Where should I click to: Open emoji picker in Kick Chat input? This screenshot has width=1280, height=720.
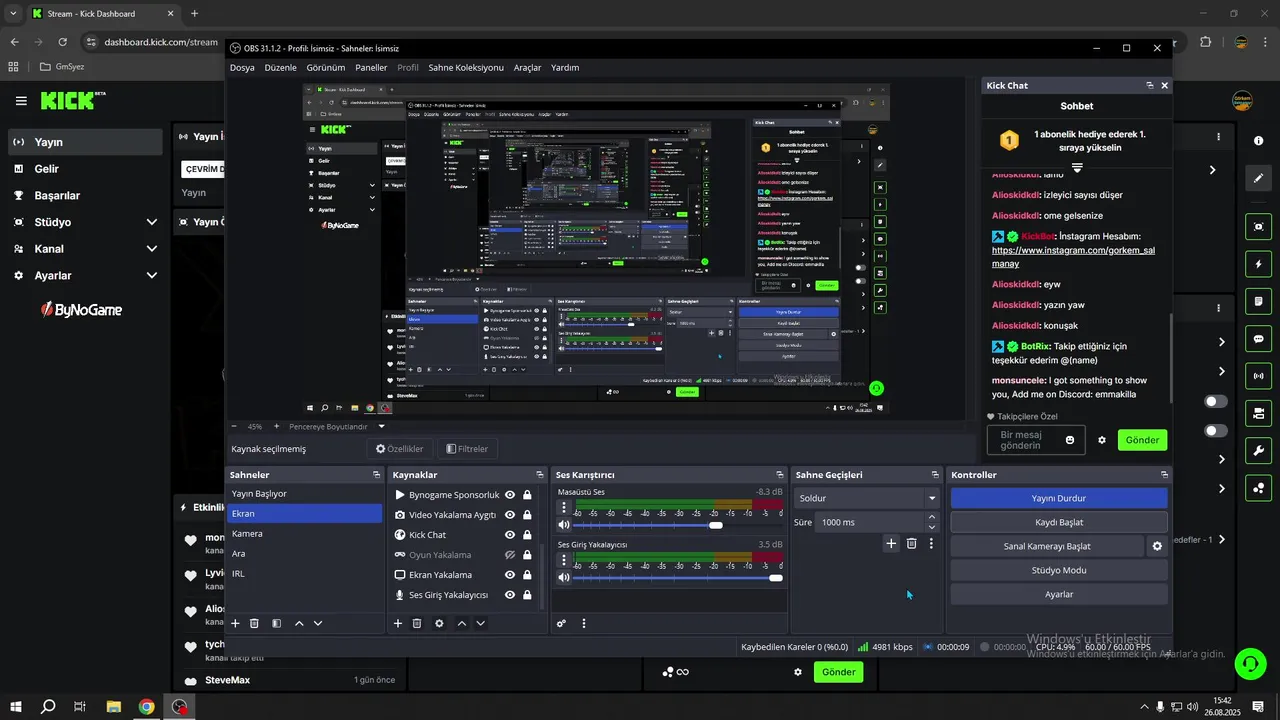[1070, 440]
